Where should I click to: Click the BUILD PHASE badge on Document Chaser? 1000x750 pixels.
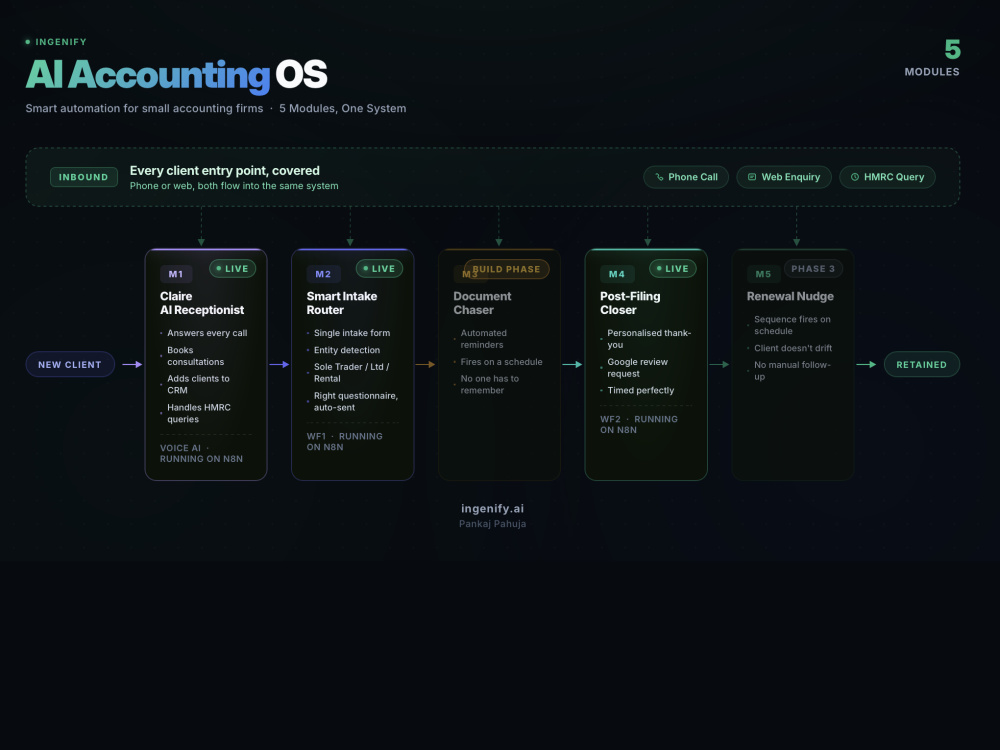coord(506,269)
